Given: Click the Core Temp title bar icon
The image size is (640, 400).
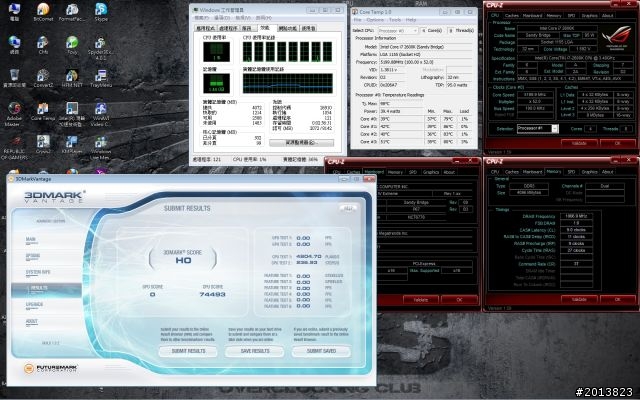Looking at the screenshot, I should pyautogui.click(x=355, y=12).
